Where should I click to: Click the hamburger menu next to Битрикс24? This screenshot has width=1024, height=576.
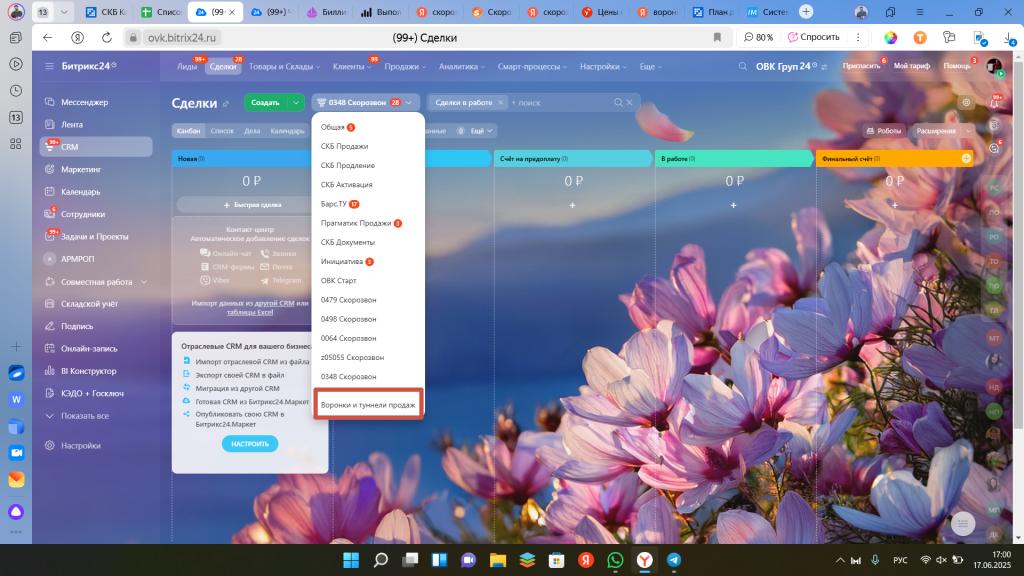point(49,66)
